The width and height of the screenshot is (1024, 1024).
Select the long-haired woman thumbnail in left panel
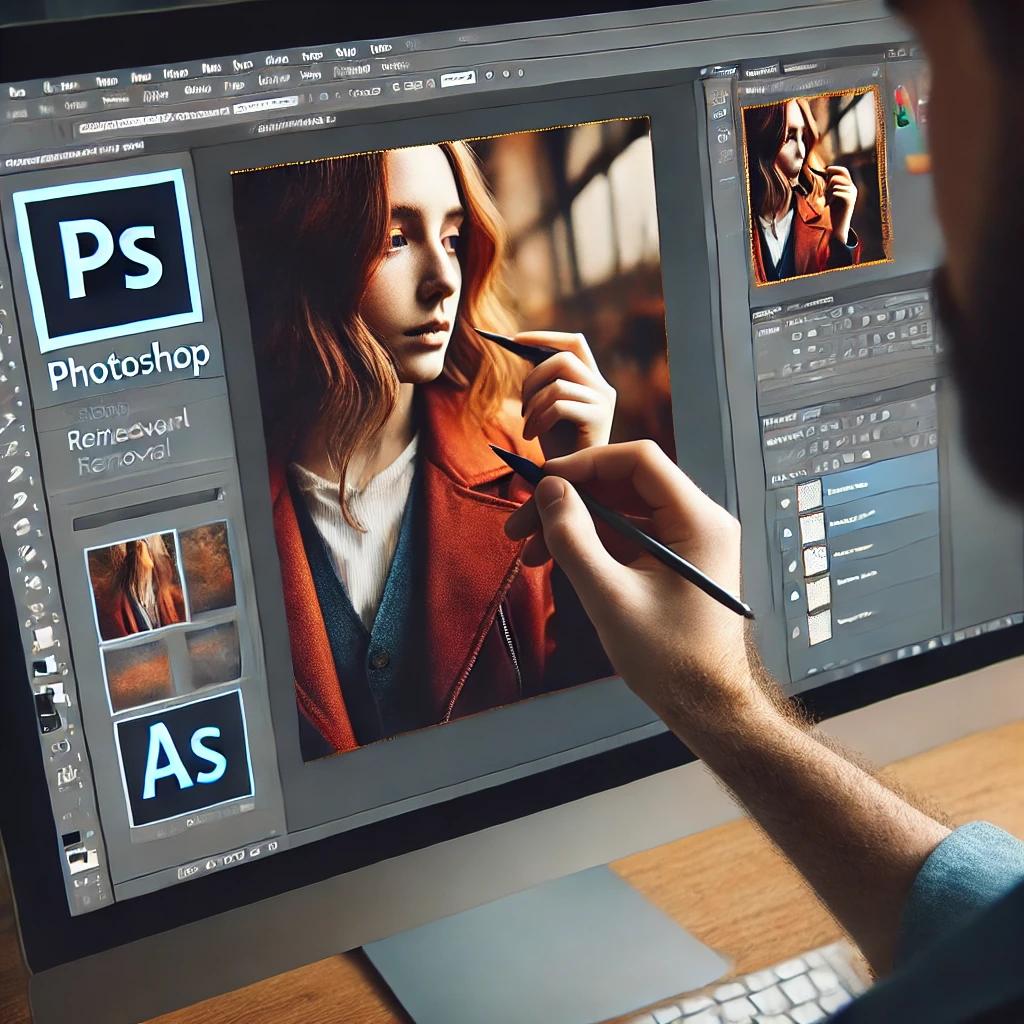tap(138, 585)
